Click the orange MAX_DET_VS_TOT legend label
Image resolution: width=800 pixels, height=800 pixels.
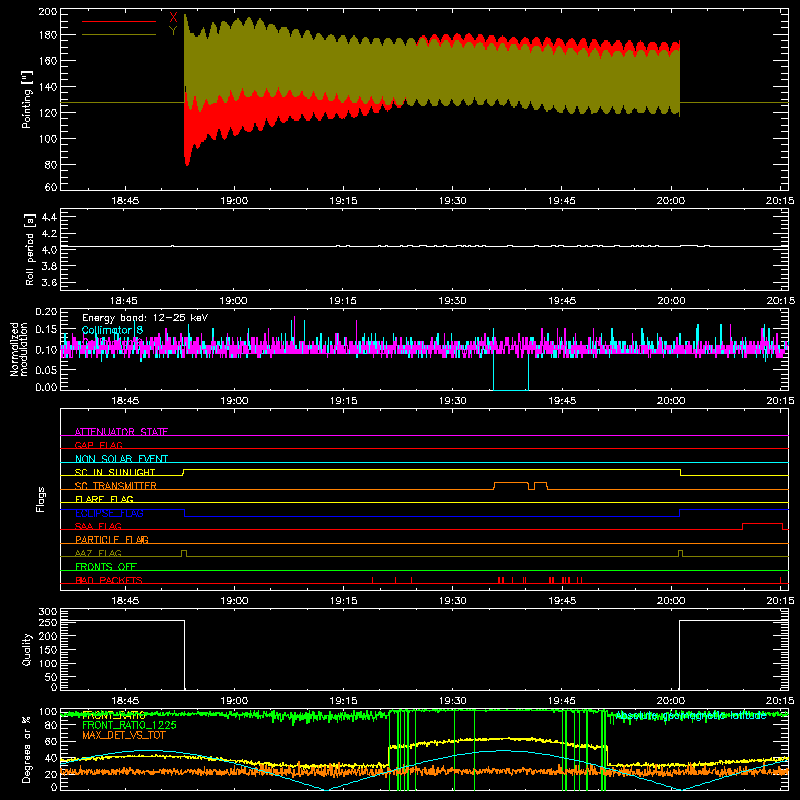click(124, 735)
